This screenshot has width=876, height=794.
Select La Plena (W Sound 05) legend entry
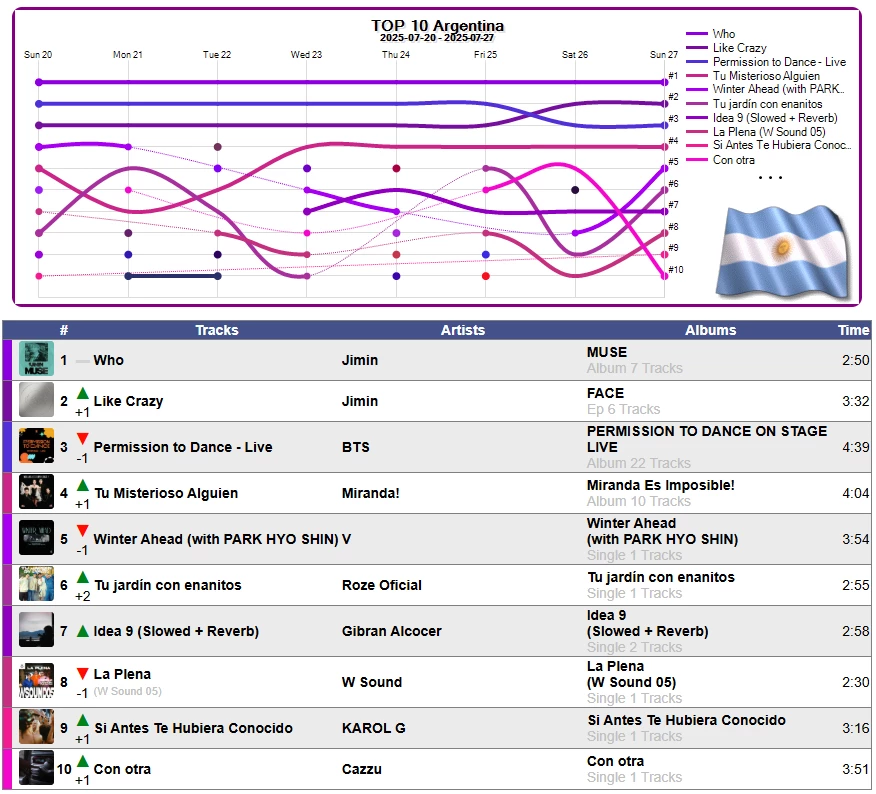tap(769, 131)
